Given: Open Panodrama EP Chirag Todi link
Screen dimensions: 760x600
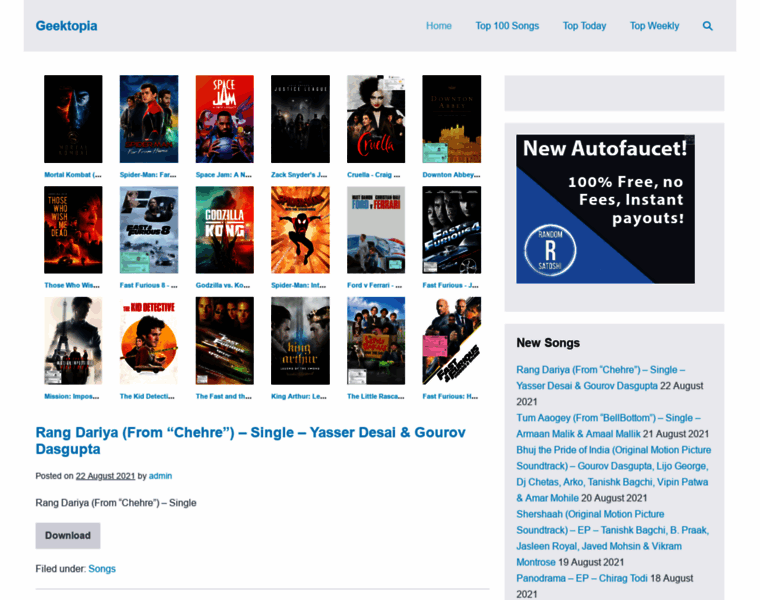Looking at the screenshot, I should (582, 578).
